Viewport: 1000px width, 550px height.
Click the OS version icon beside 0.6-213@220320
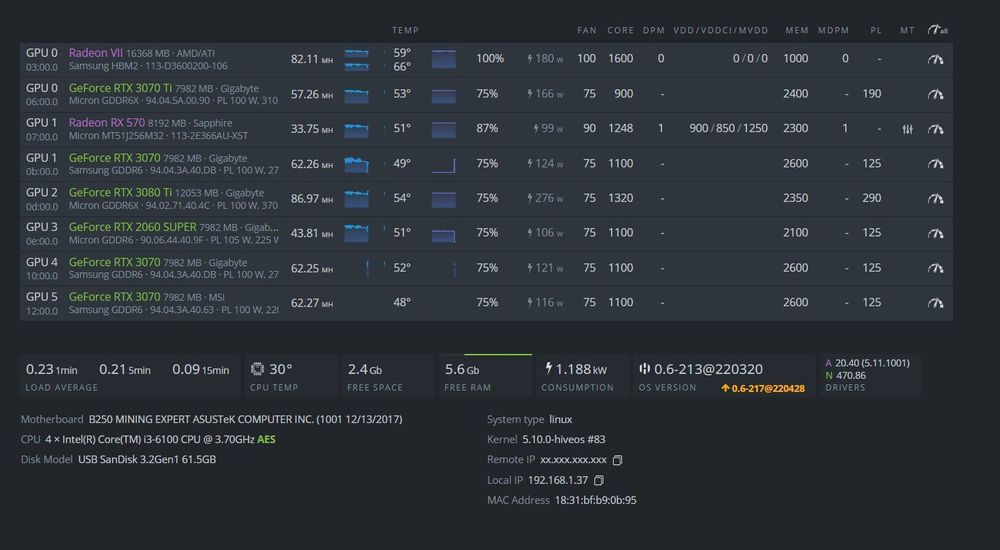644,368
